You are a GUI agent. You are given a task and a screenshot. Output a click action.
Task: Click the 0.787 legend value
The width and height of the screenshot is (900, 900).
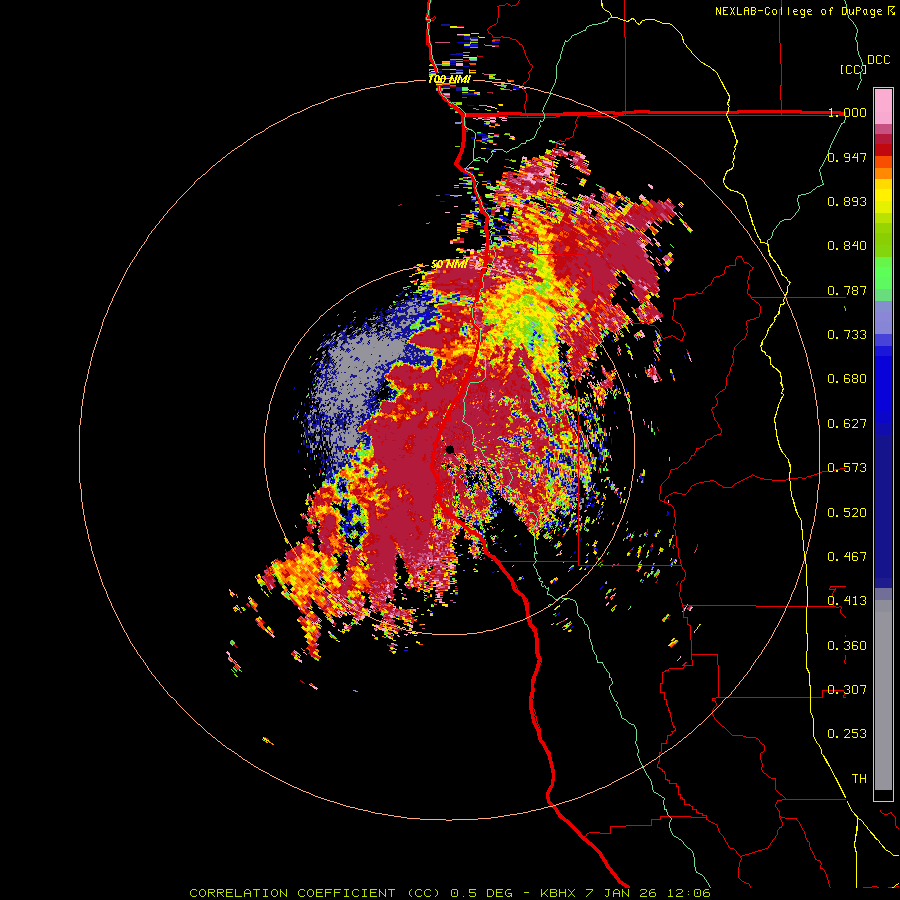coord(847,290)
